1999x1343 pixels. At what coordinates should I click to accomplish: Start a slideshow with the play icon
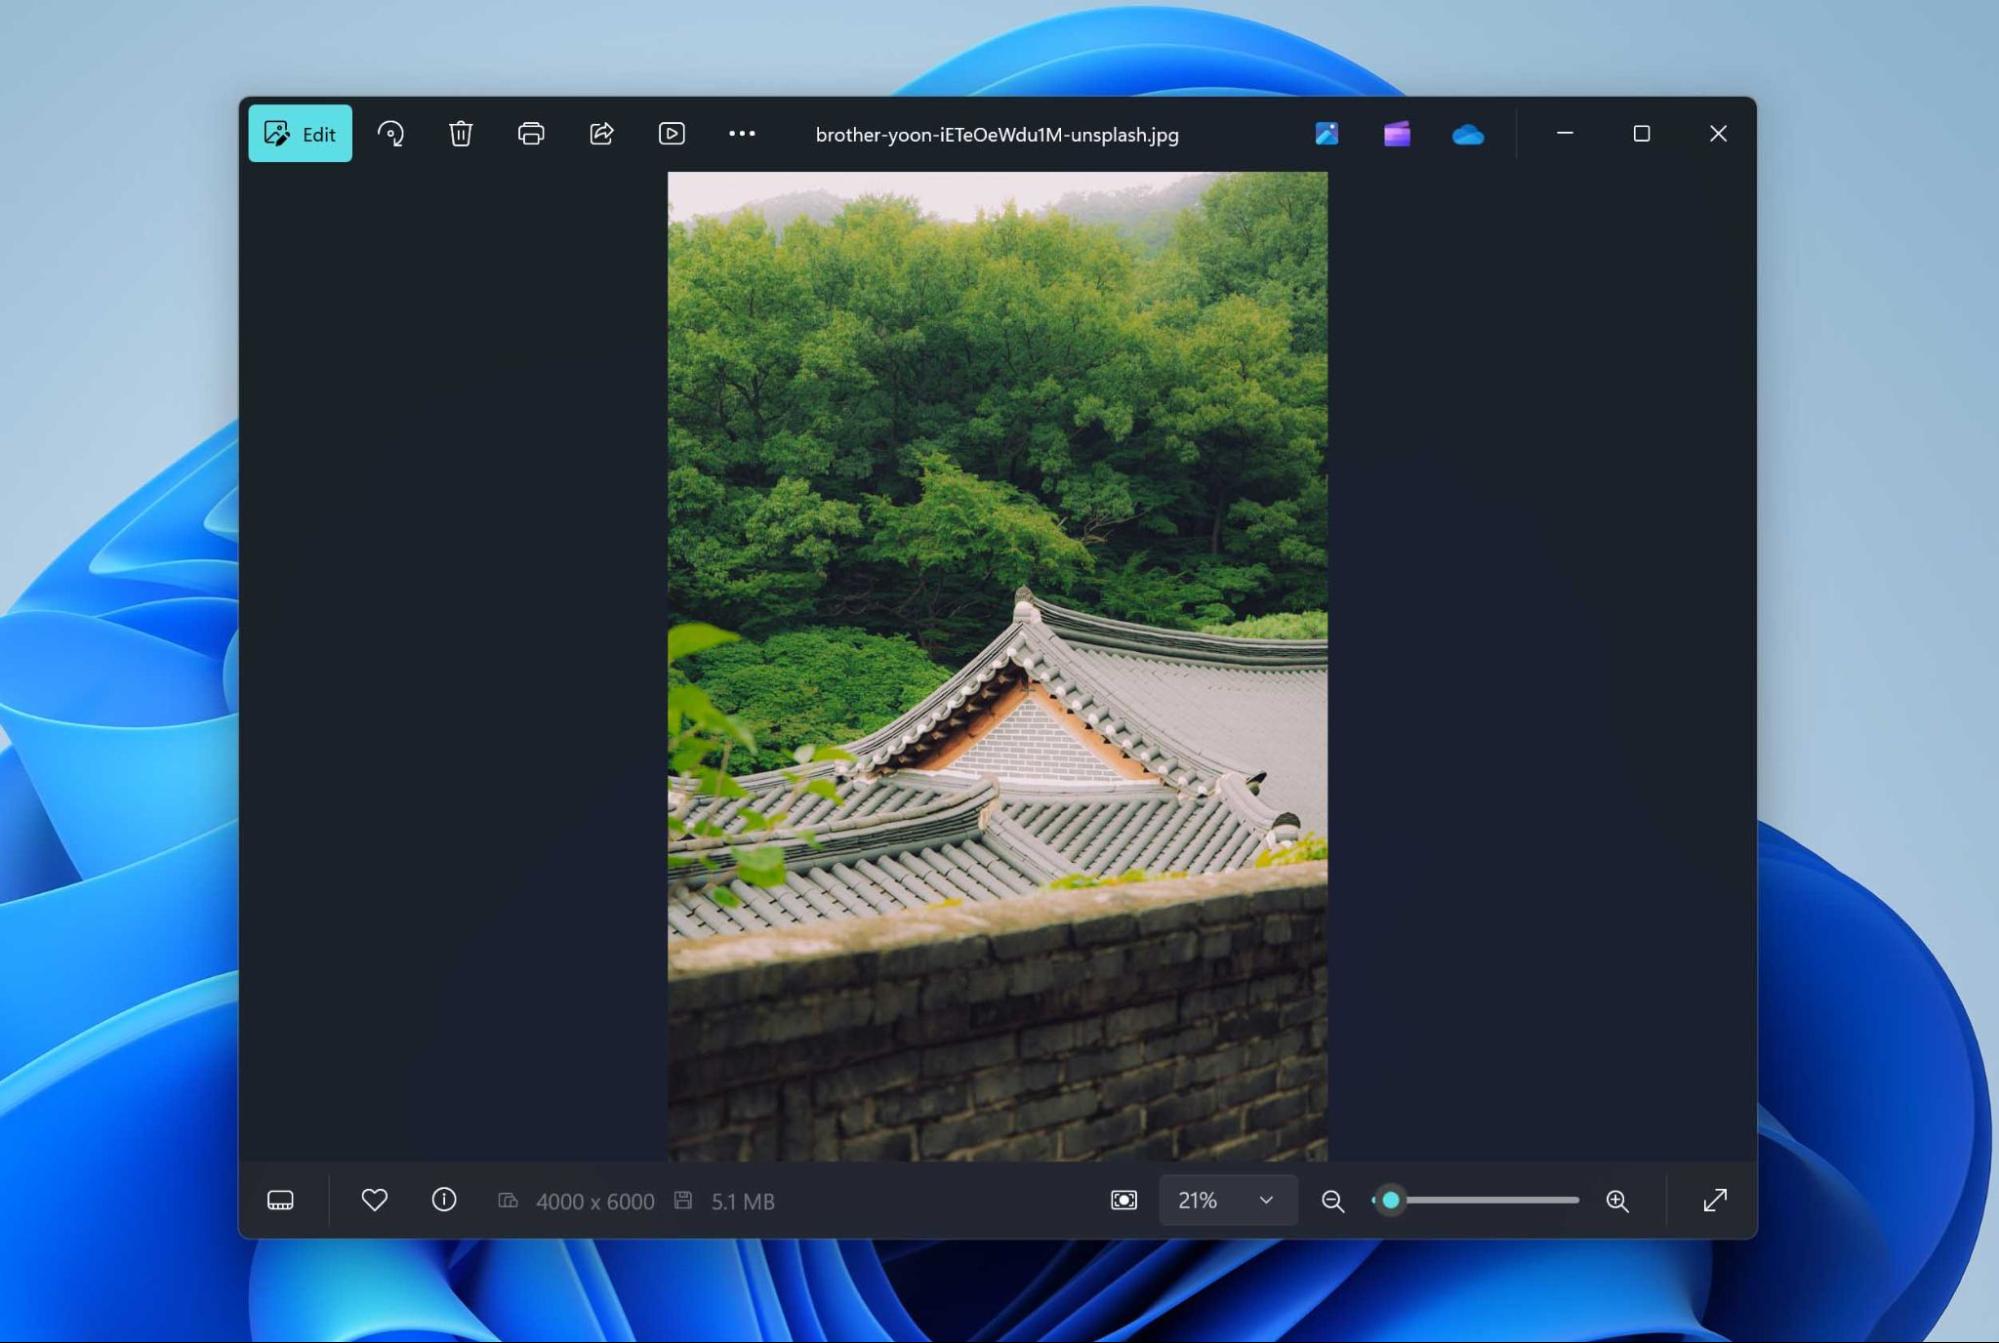(x=671, y=133)
